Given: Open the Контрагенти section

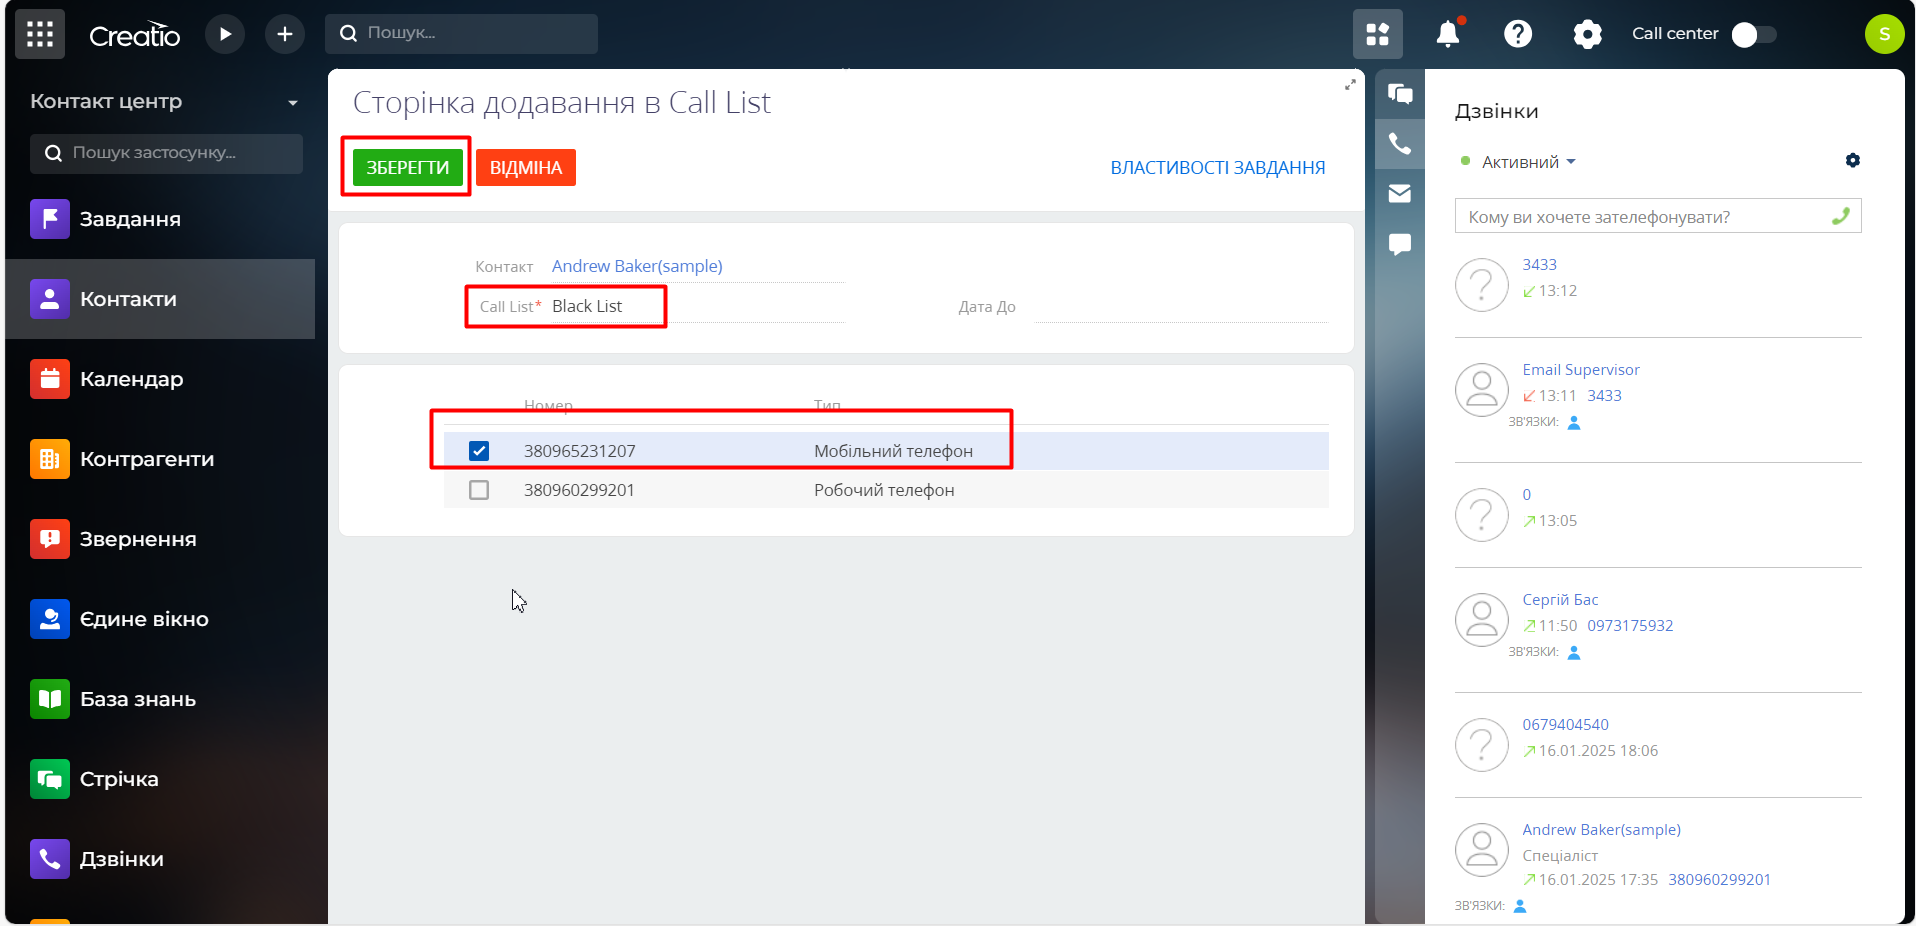Looking at the screenshot, I should 160,459.
